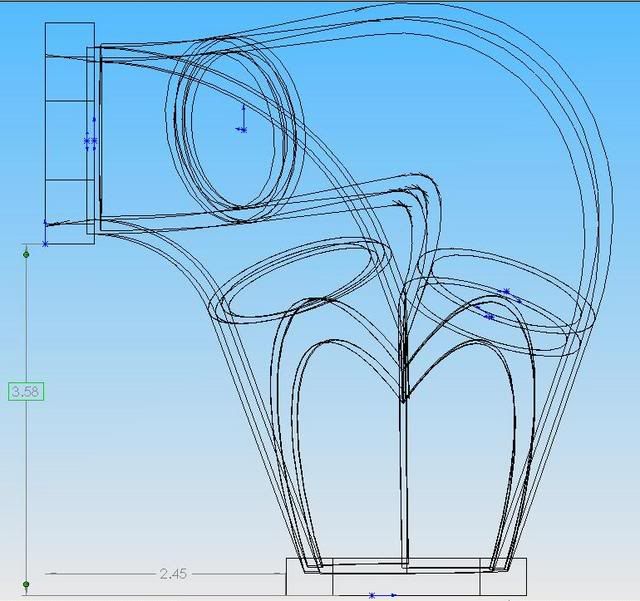Click the lower green handle of 3.58 dimension
The height and width of the screenshot is (601, 640).
pyautogui.click(x=27, y=585)
